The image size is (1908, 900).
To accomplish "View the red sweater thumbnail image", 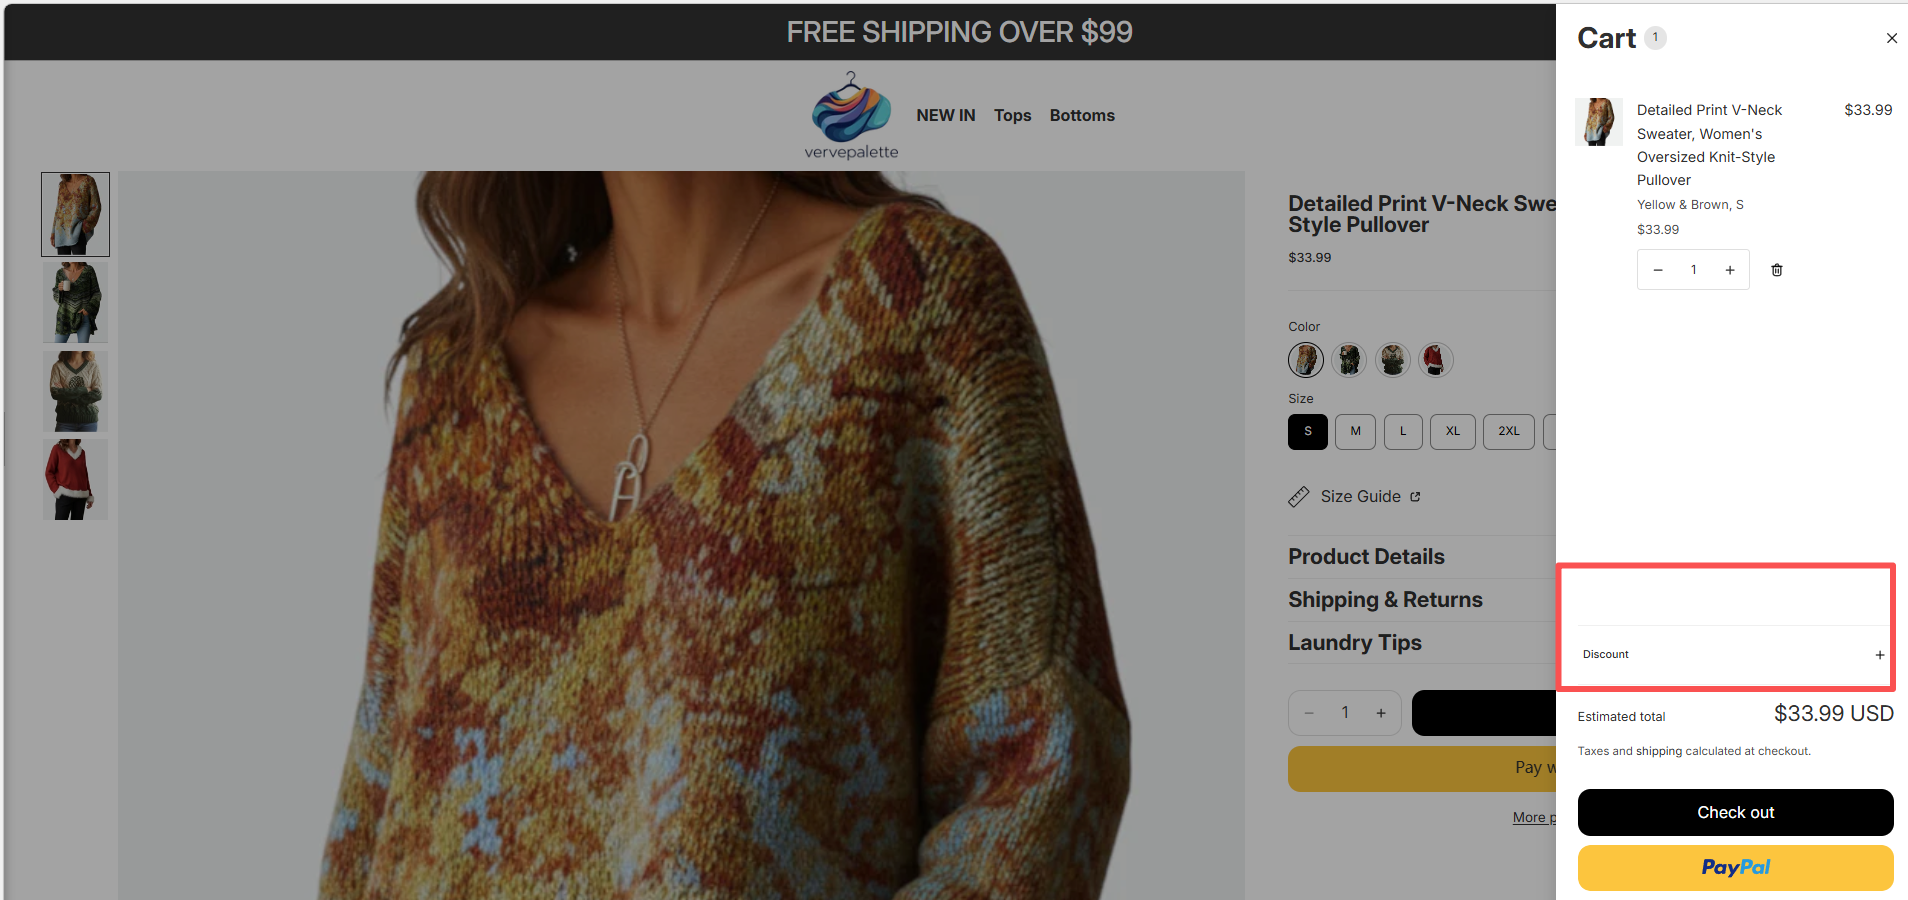I will pos(76,479).
